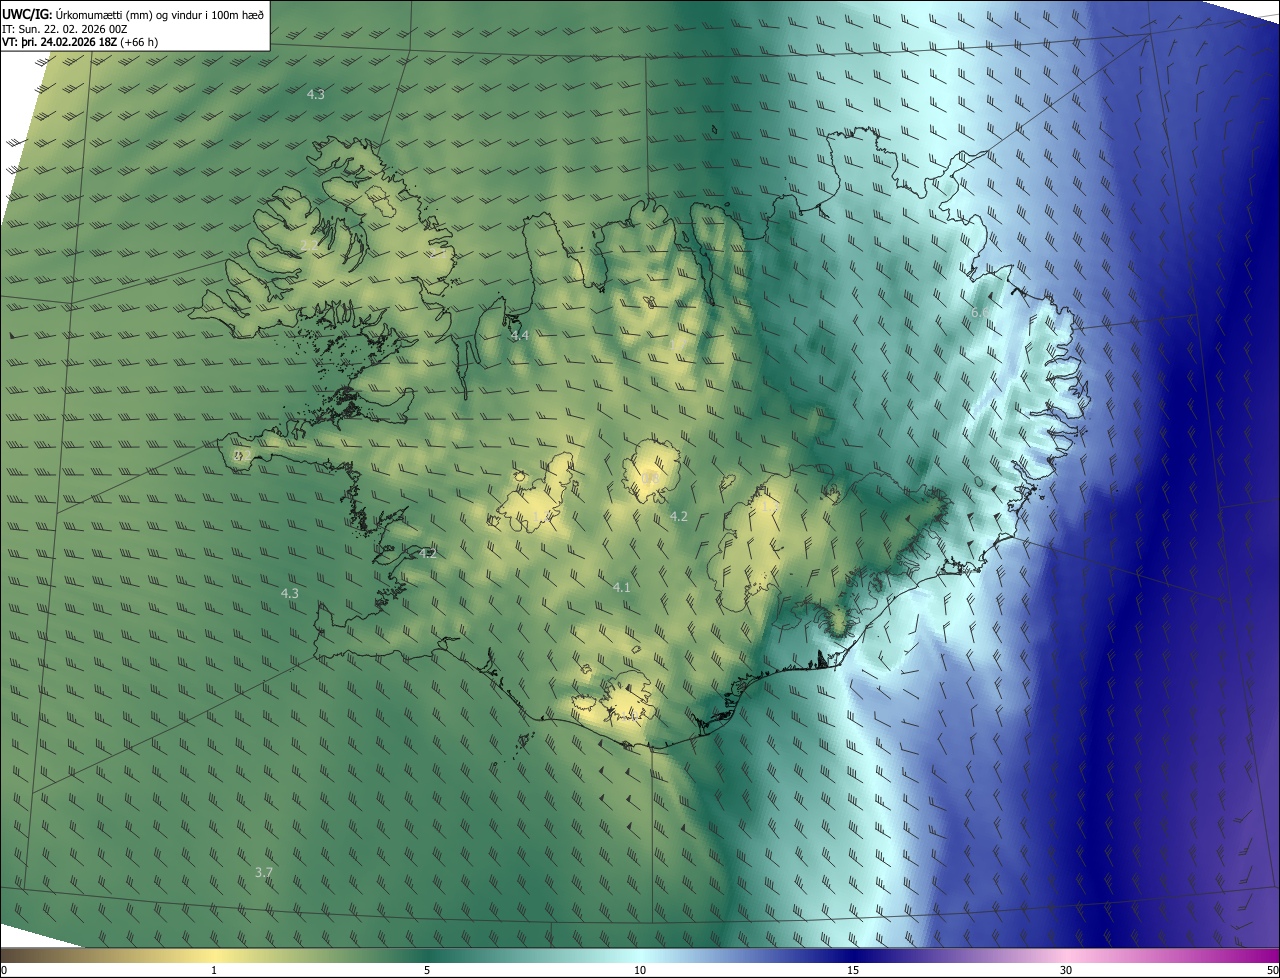This screenshot has width=1280, height=978.
Task: Click the '10' tick on the color scale
Action: point(640,970)
